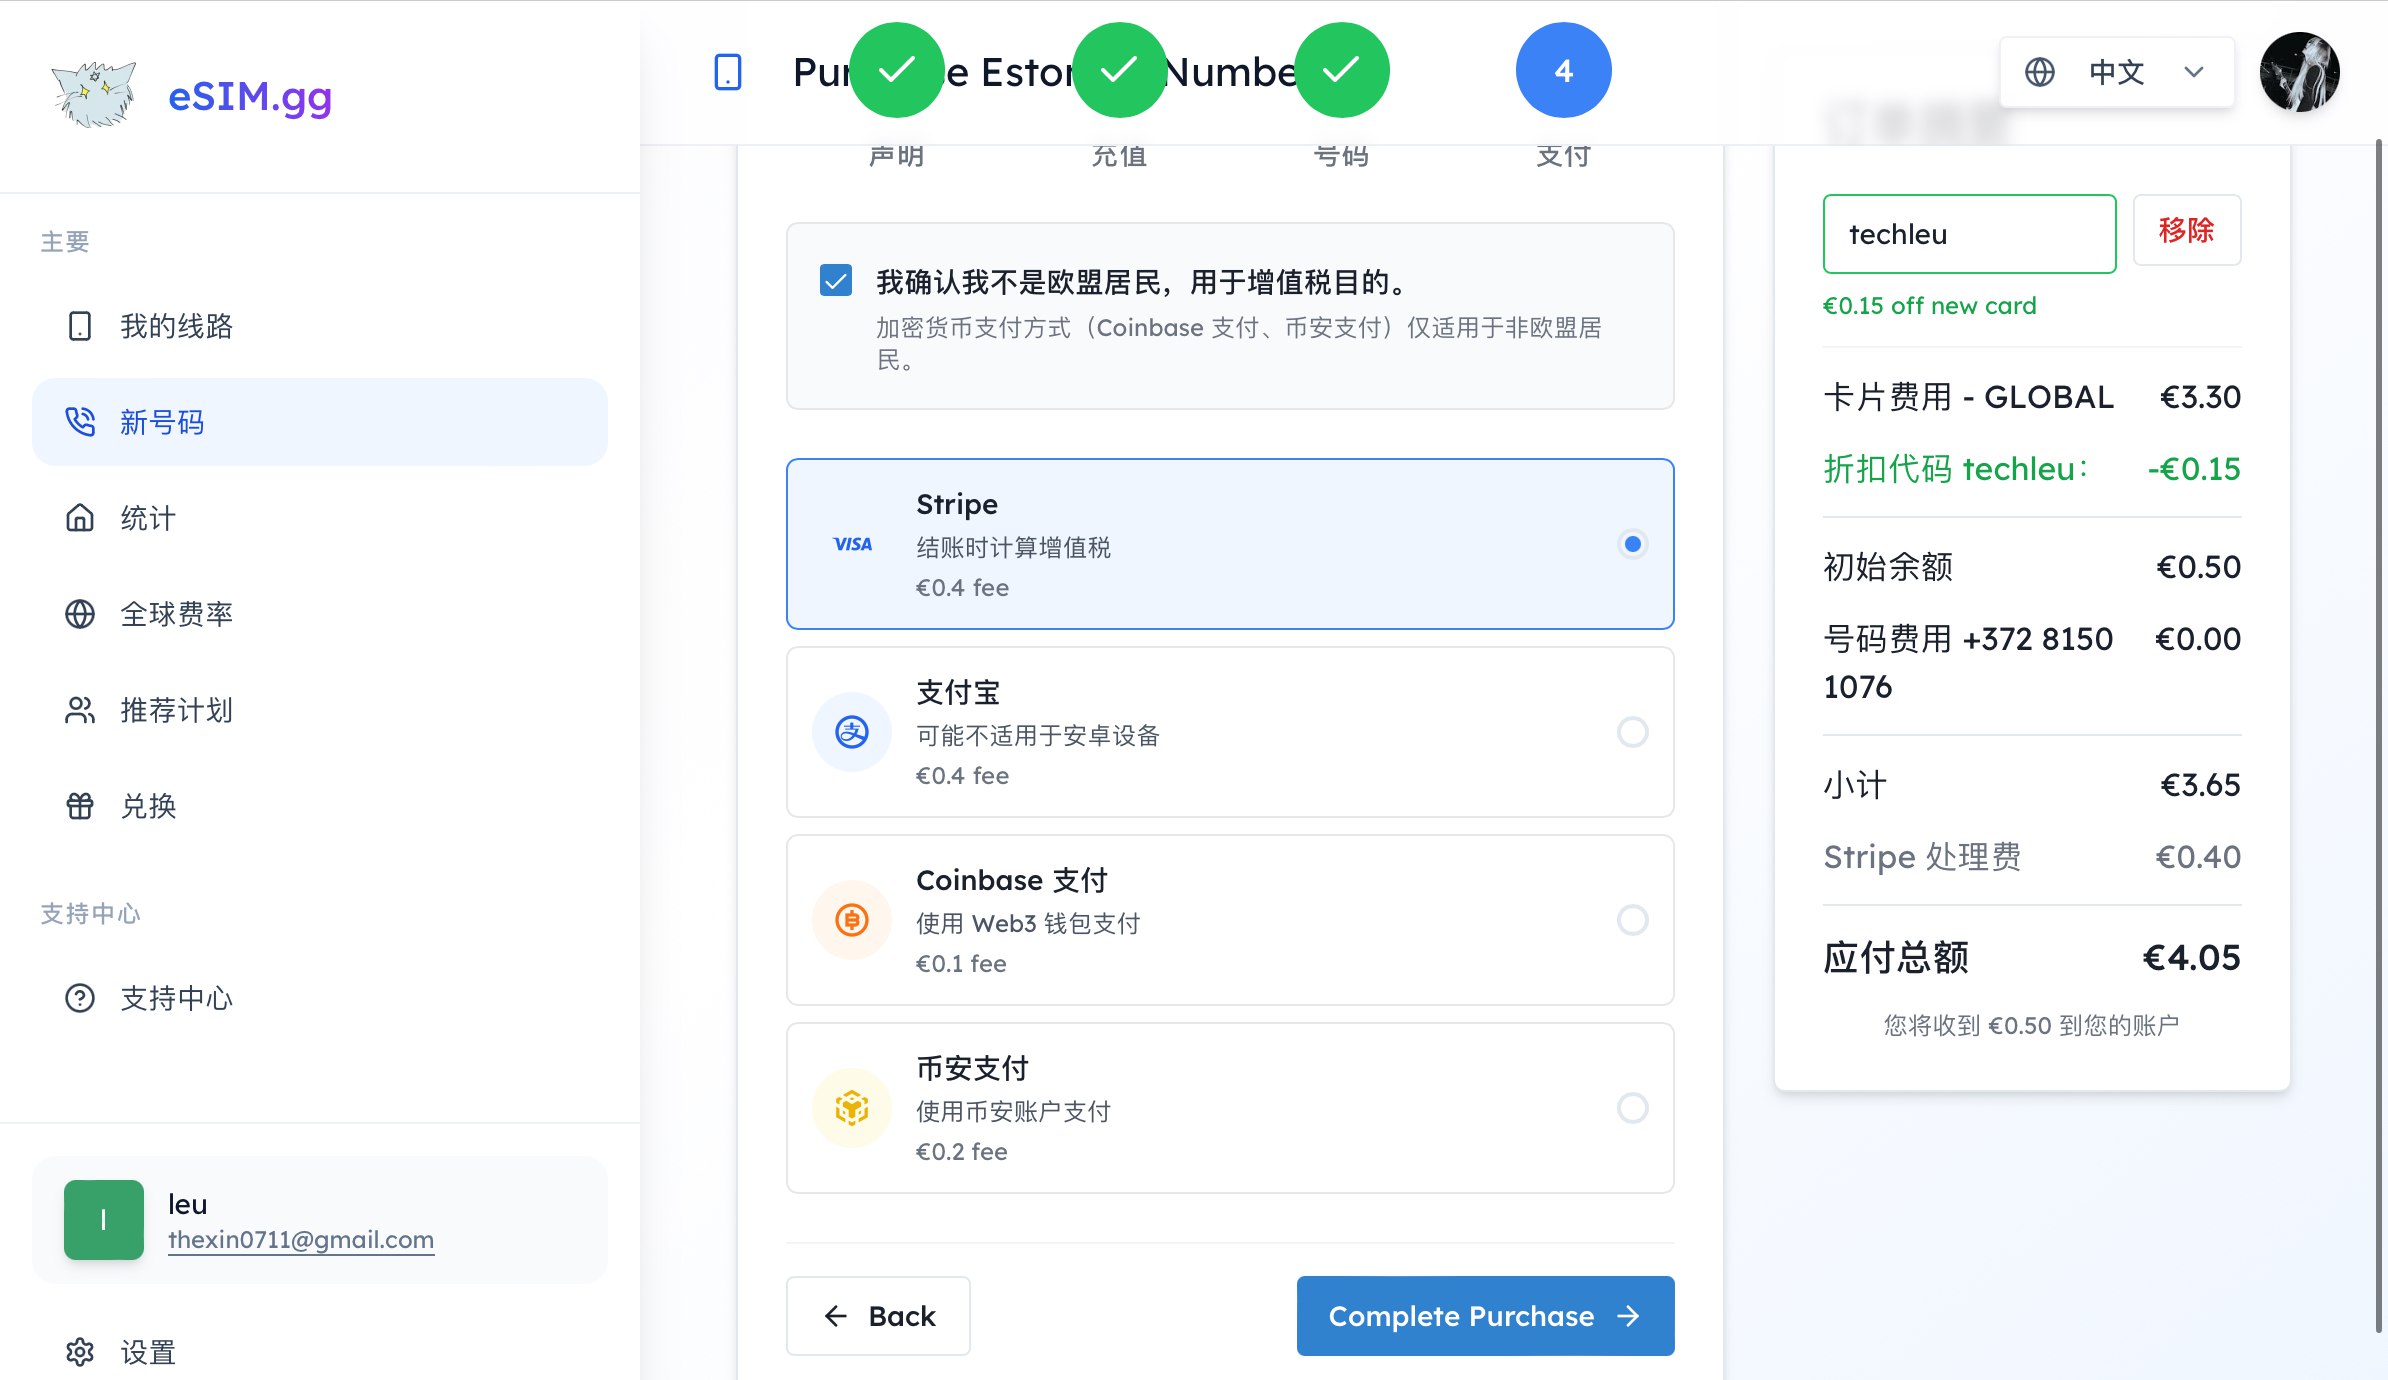Open 设置 in the sidebar
This screenshot has width=2388, height=1380.
(x=320, y=1352)
